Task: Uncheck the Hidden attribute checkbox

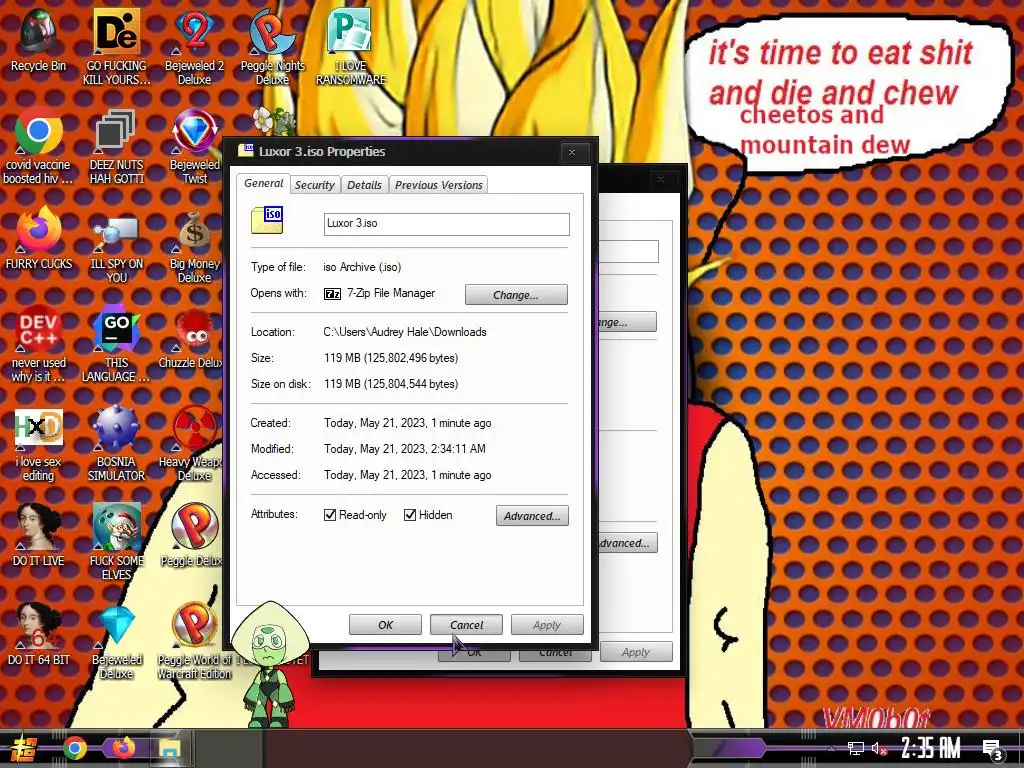Action: 409,515
